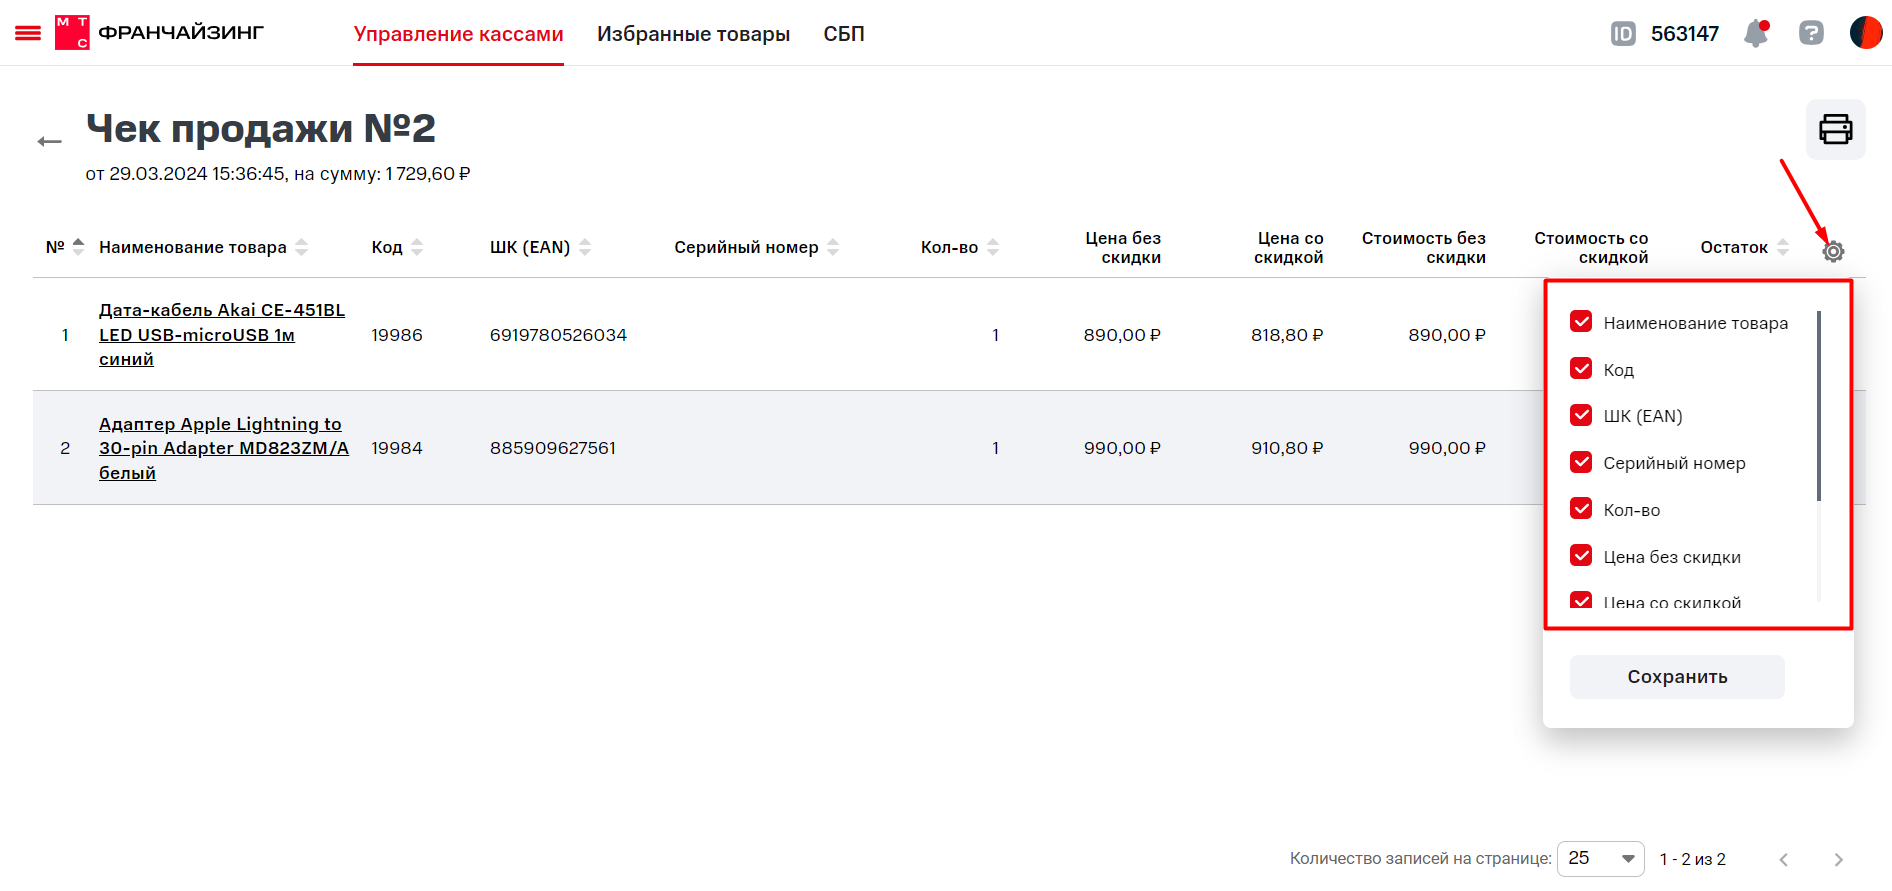Click the column list scrollbar
This screenshot has width=1892, height=891.
1819,405
